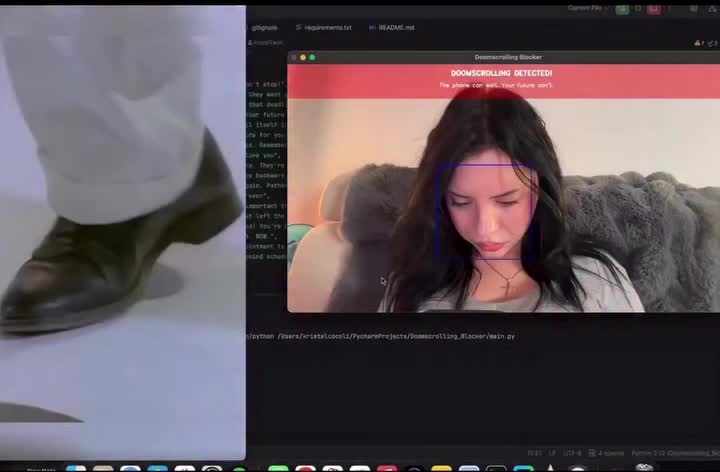
Task: Minimize the Doomscrolling Blocker window
Action: (303, 58)
